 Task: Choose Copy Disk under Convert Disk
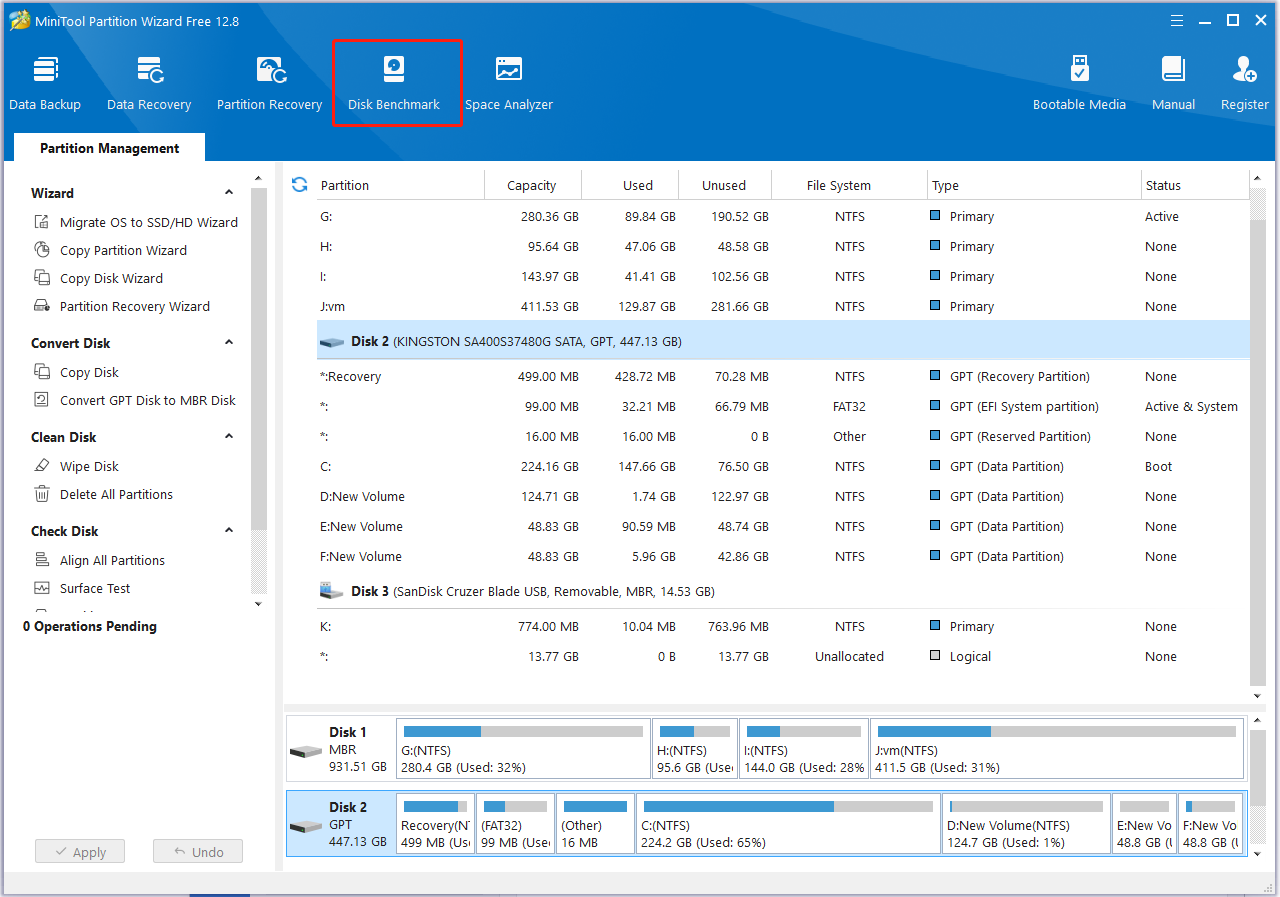[76, 372]
